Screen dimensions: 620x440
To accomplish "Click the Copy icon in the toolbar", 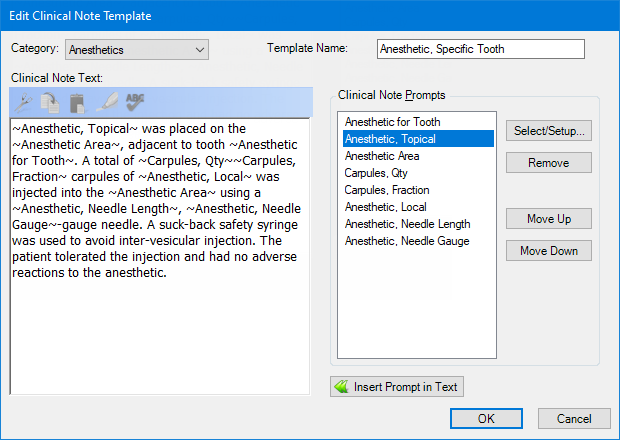I will tap(50, 101).
